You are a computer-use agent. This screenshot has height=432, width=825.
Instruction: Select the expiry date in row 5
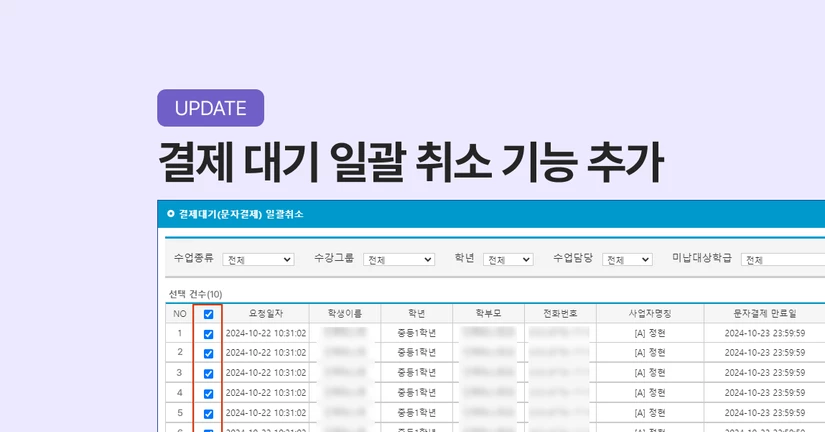pyautogui.click(x=764, y=413)
